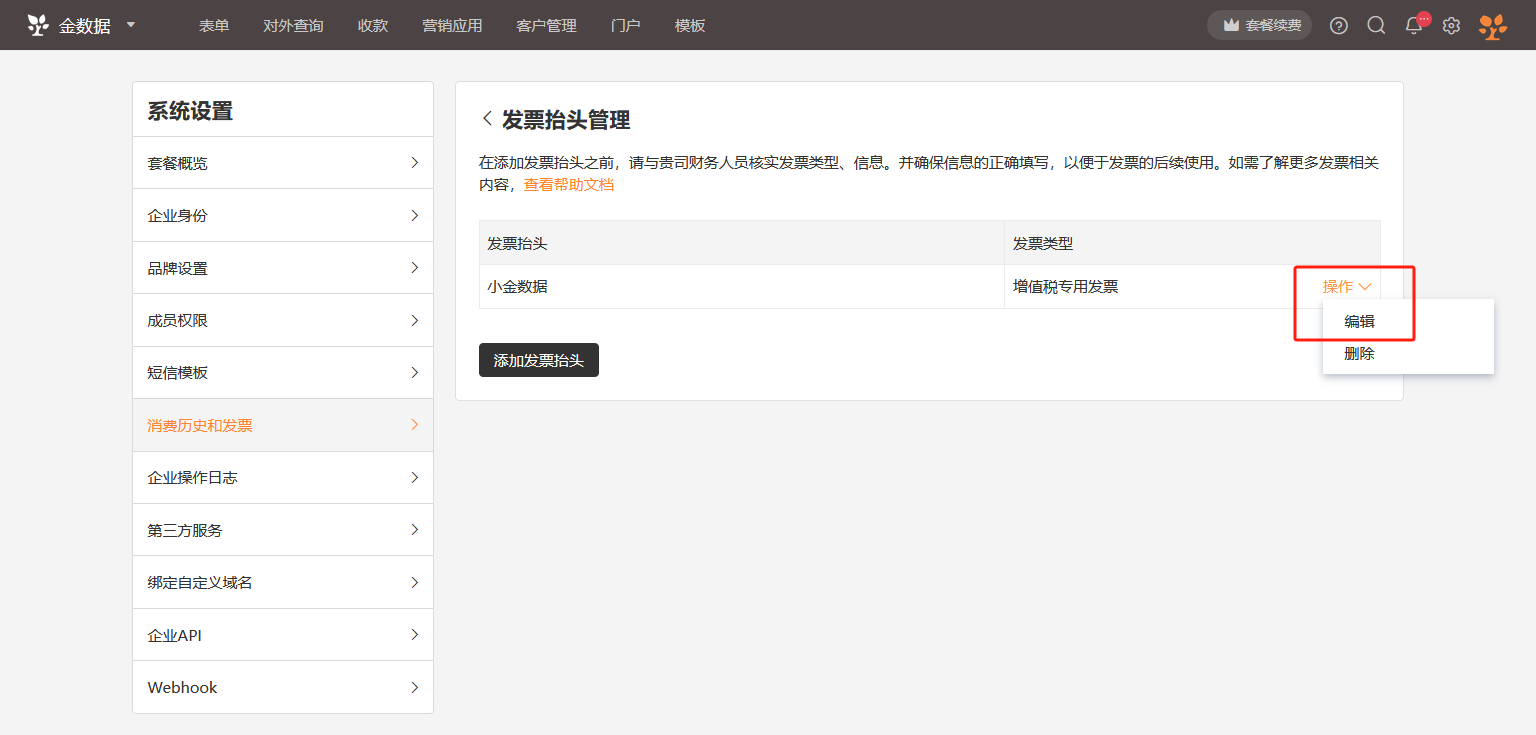Open the 表单 menu
The height and width of the screenshot is (735, 1536).
click(x=214, y=25)
